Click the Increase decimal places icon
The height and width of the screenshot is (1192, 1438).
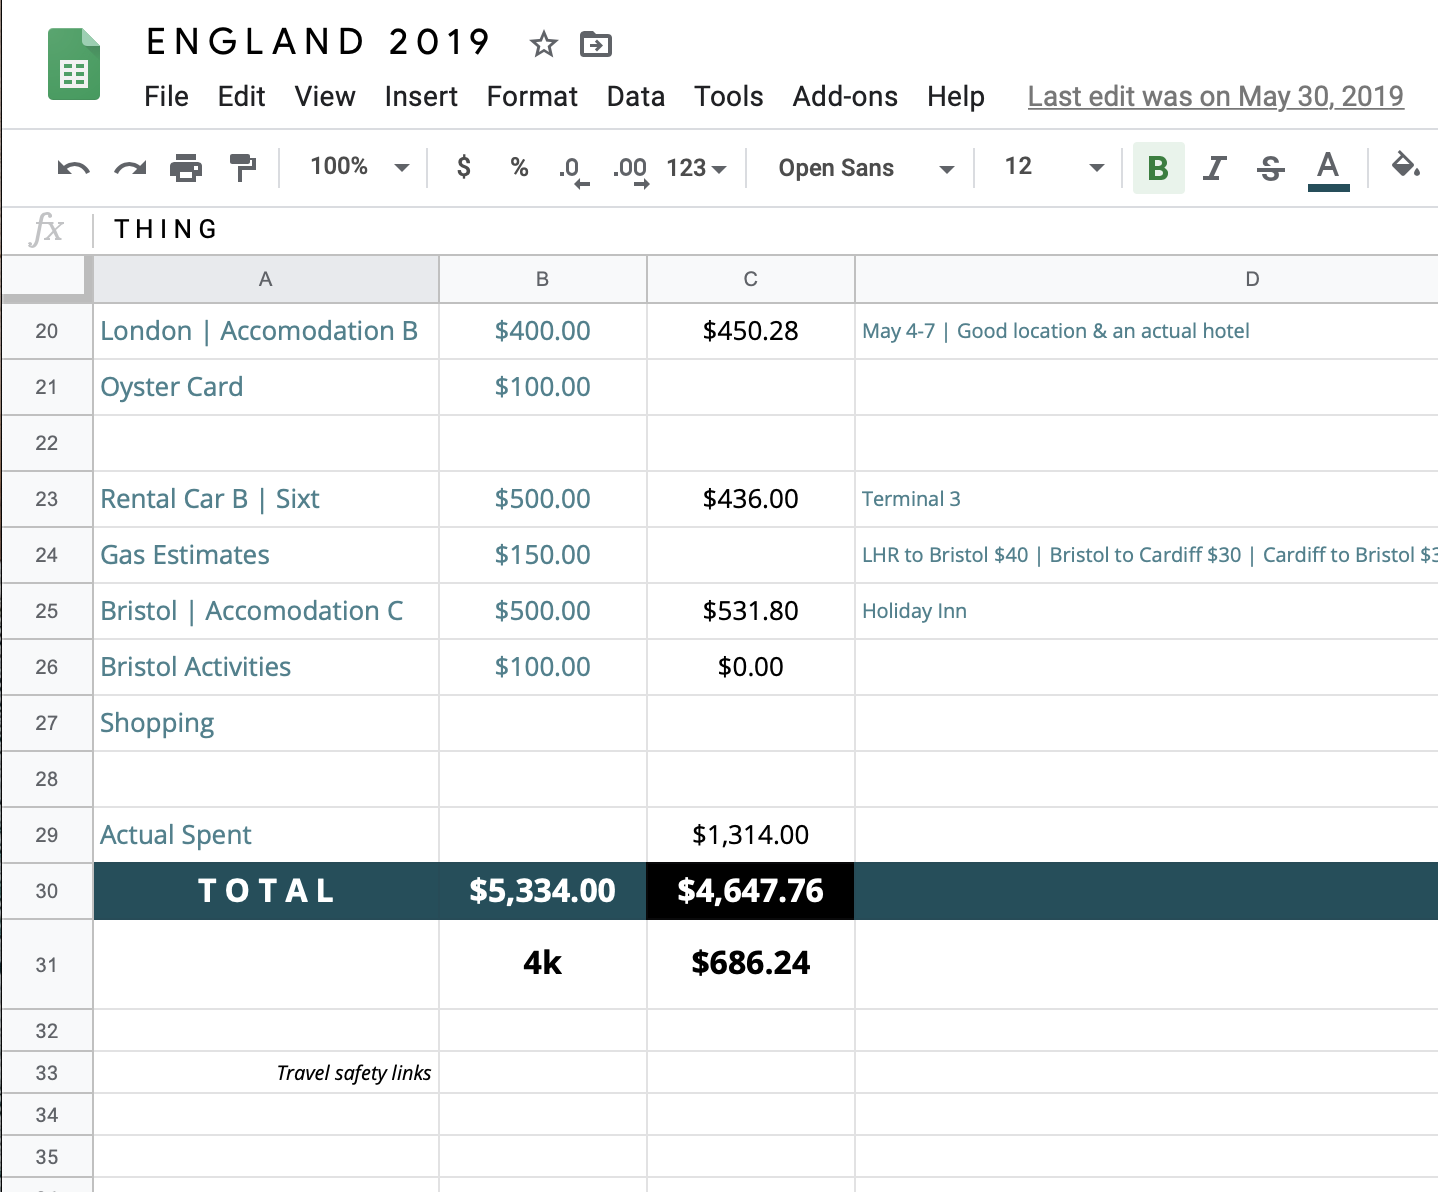point(629,167)
